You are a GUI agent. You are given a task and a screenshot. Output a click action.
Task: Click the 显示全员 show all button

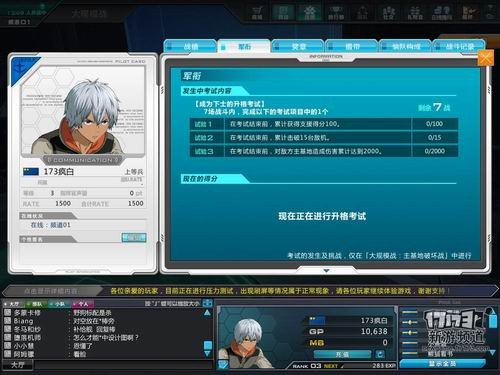442,364
